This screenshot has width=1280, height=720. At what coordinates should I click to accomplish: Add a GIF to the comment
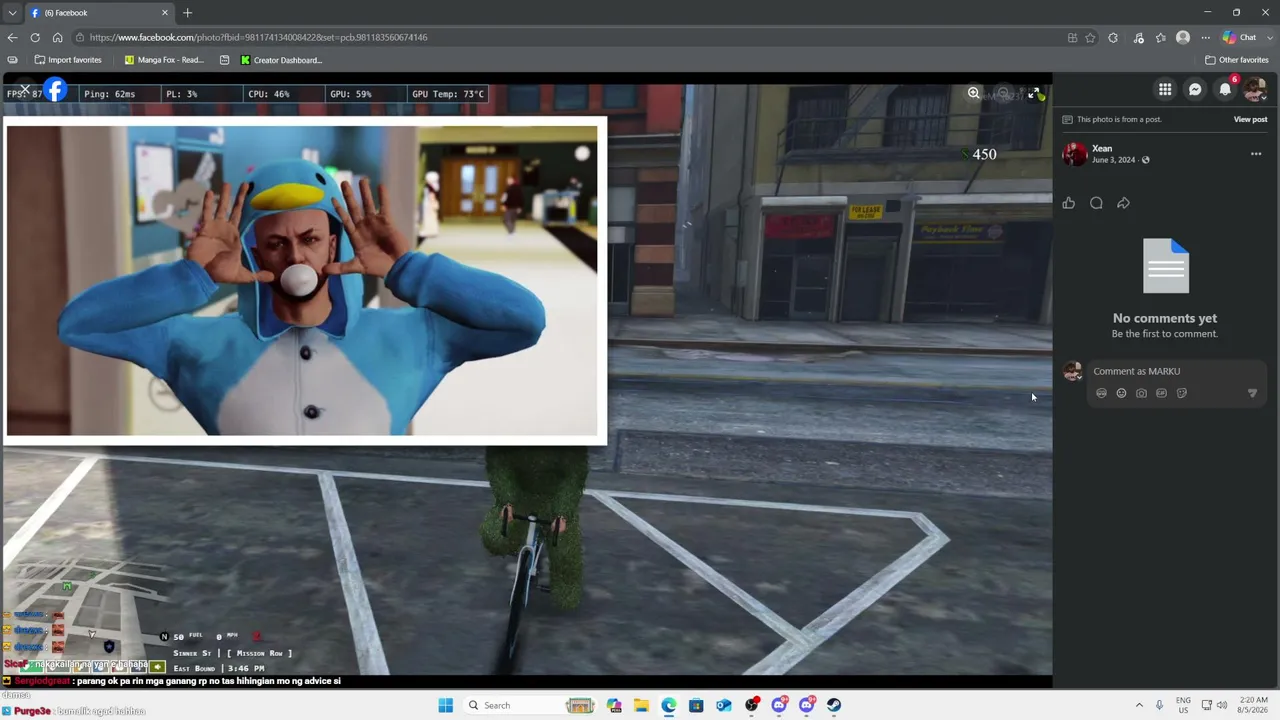point(1161,393)
